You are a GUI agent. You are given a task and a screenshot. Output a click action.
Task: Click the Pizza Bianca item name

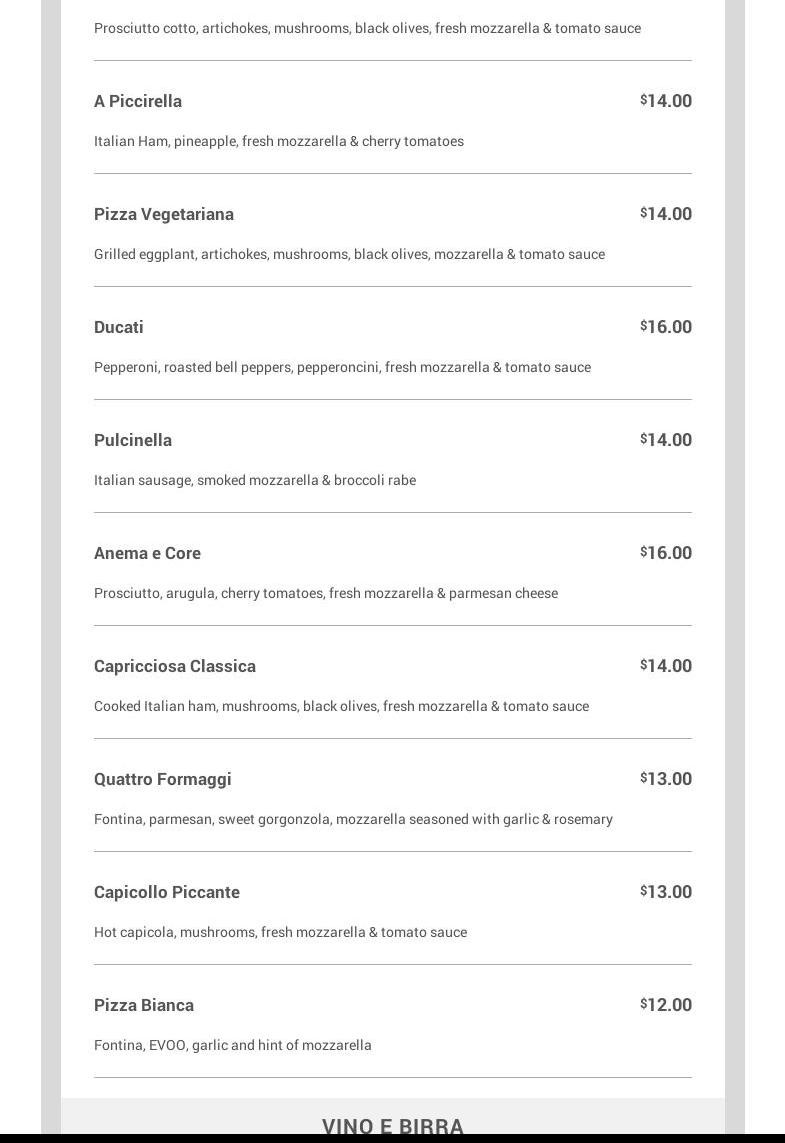point(144,1005)
